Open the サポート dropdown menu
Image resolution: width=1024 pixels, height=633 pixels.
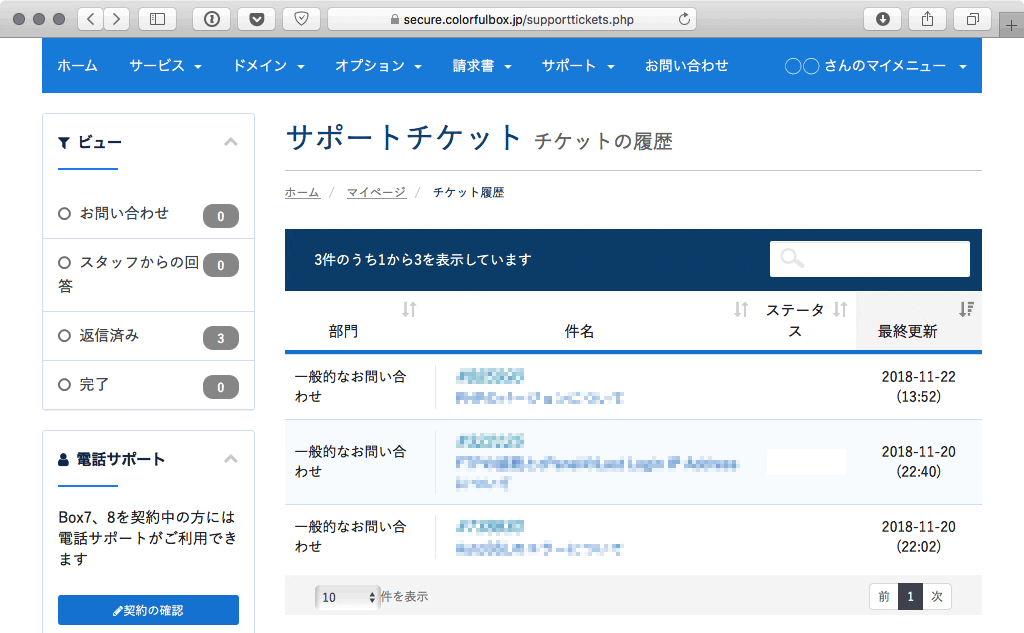click(578, 65)
